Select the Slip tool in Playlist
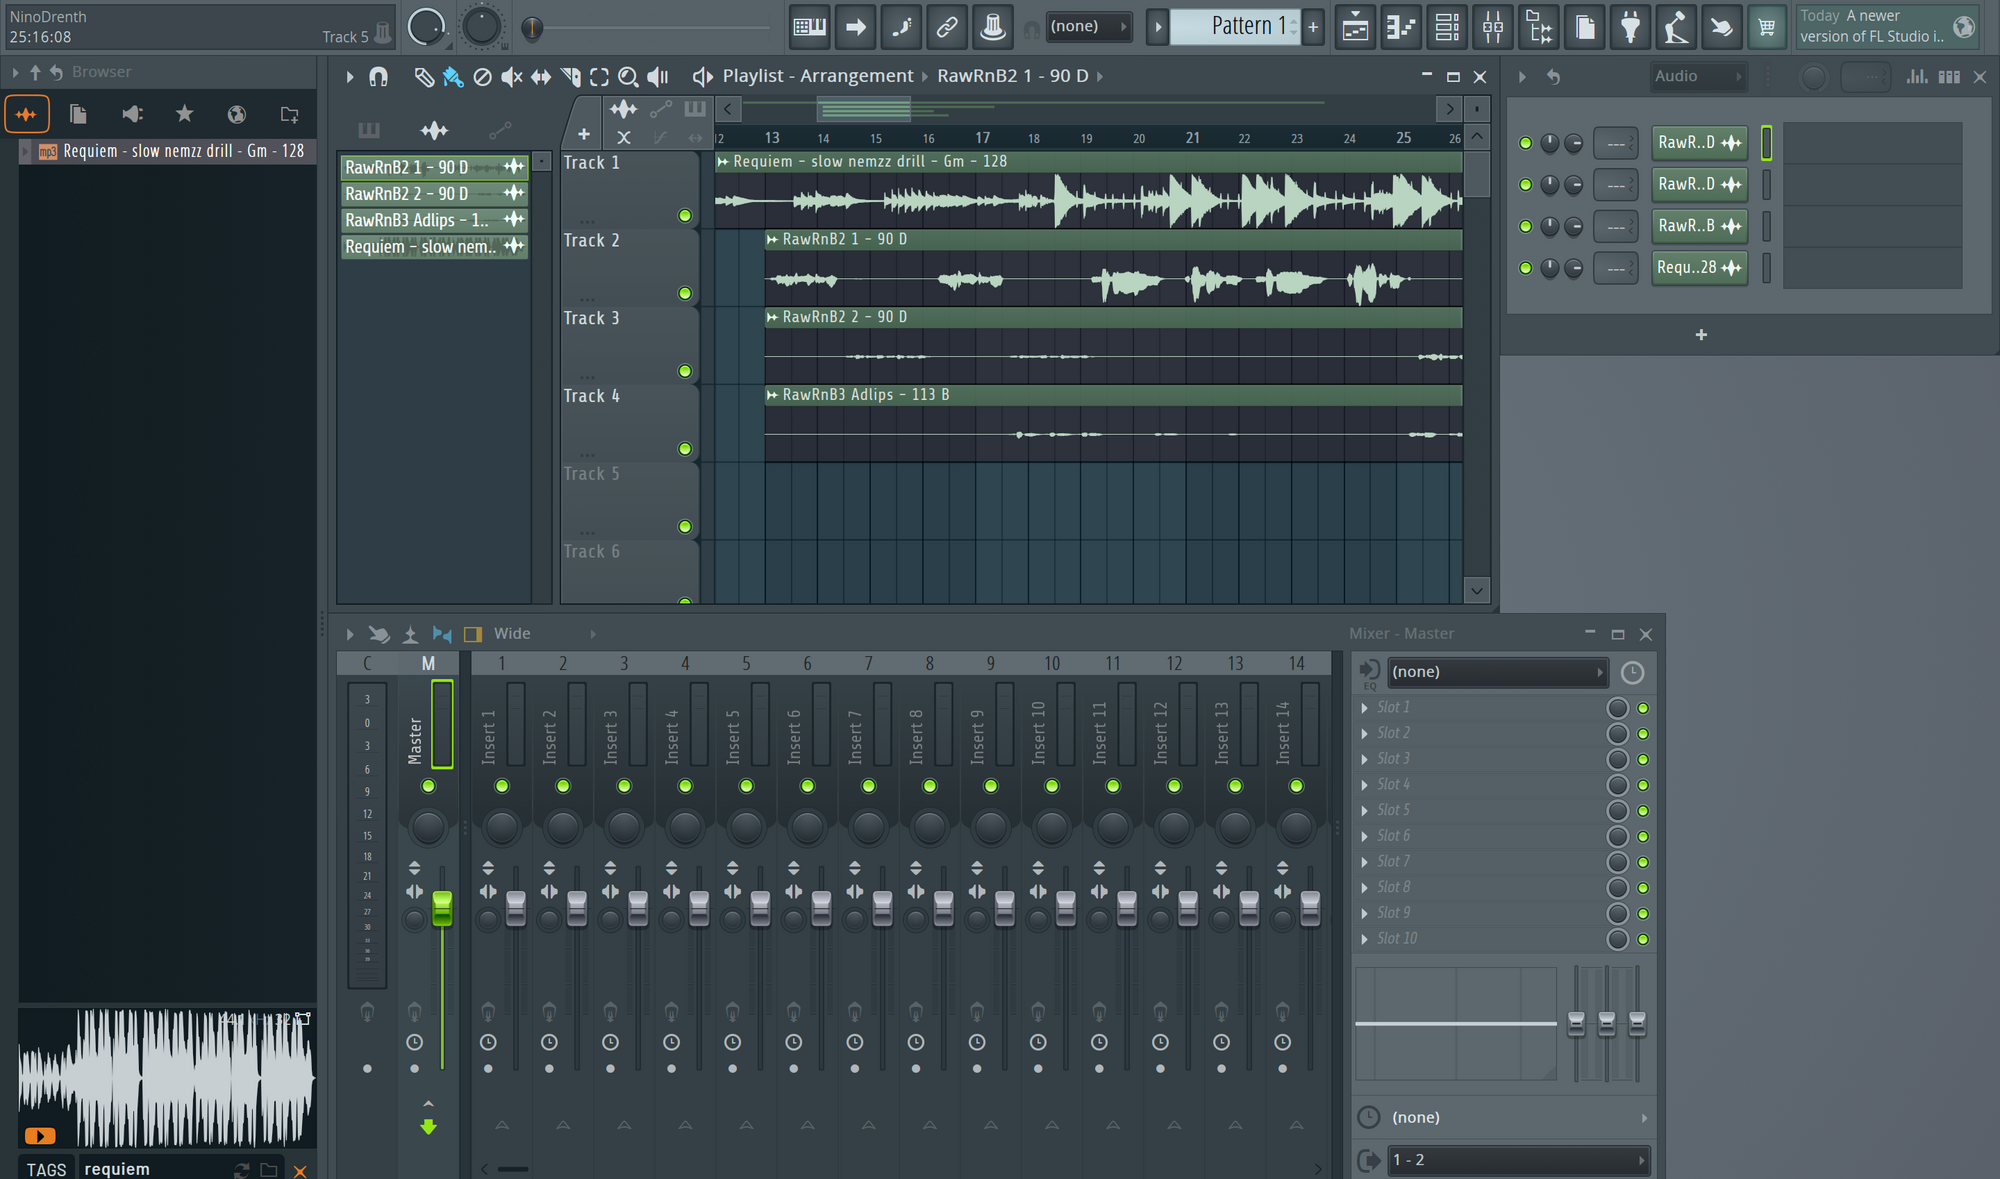 tap(540, 76)
